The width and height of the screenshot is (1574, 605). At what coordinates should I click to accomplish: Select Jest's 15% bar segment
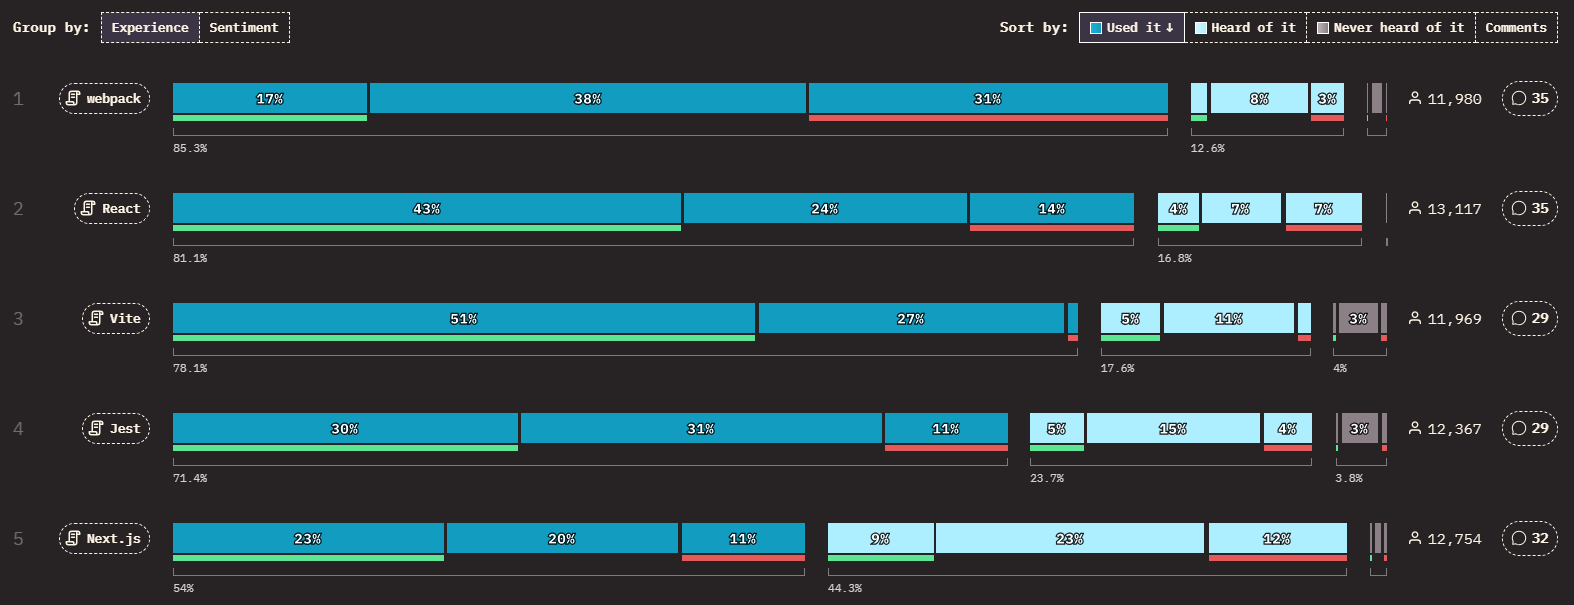[1173, 428]
